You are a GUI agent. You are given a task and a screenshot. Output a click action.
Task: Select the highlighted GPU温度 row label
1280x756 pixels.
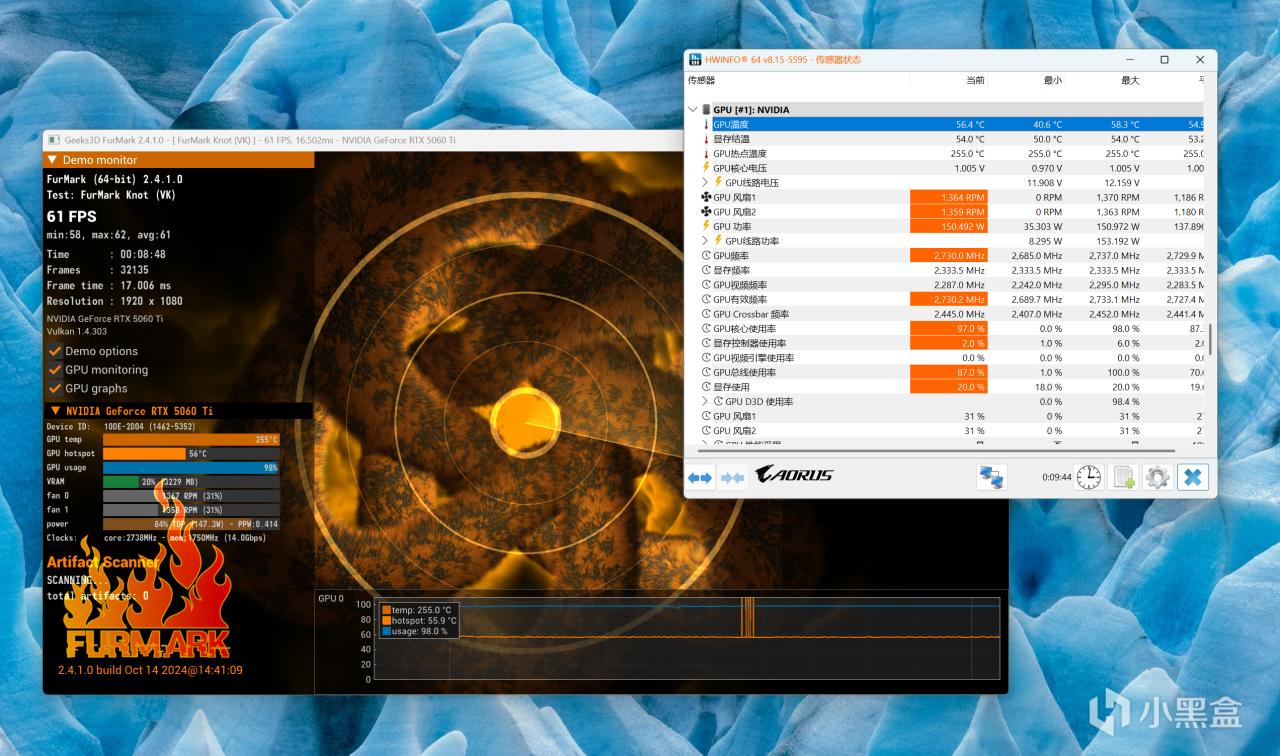(731, 125)
